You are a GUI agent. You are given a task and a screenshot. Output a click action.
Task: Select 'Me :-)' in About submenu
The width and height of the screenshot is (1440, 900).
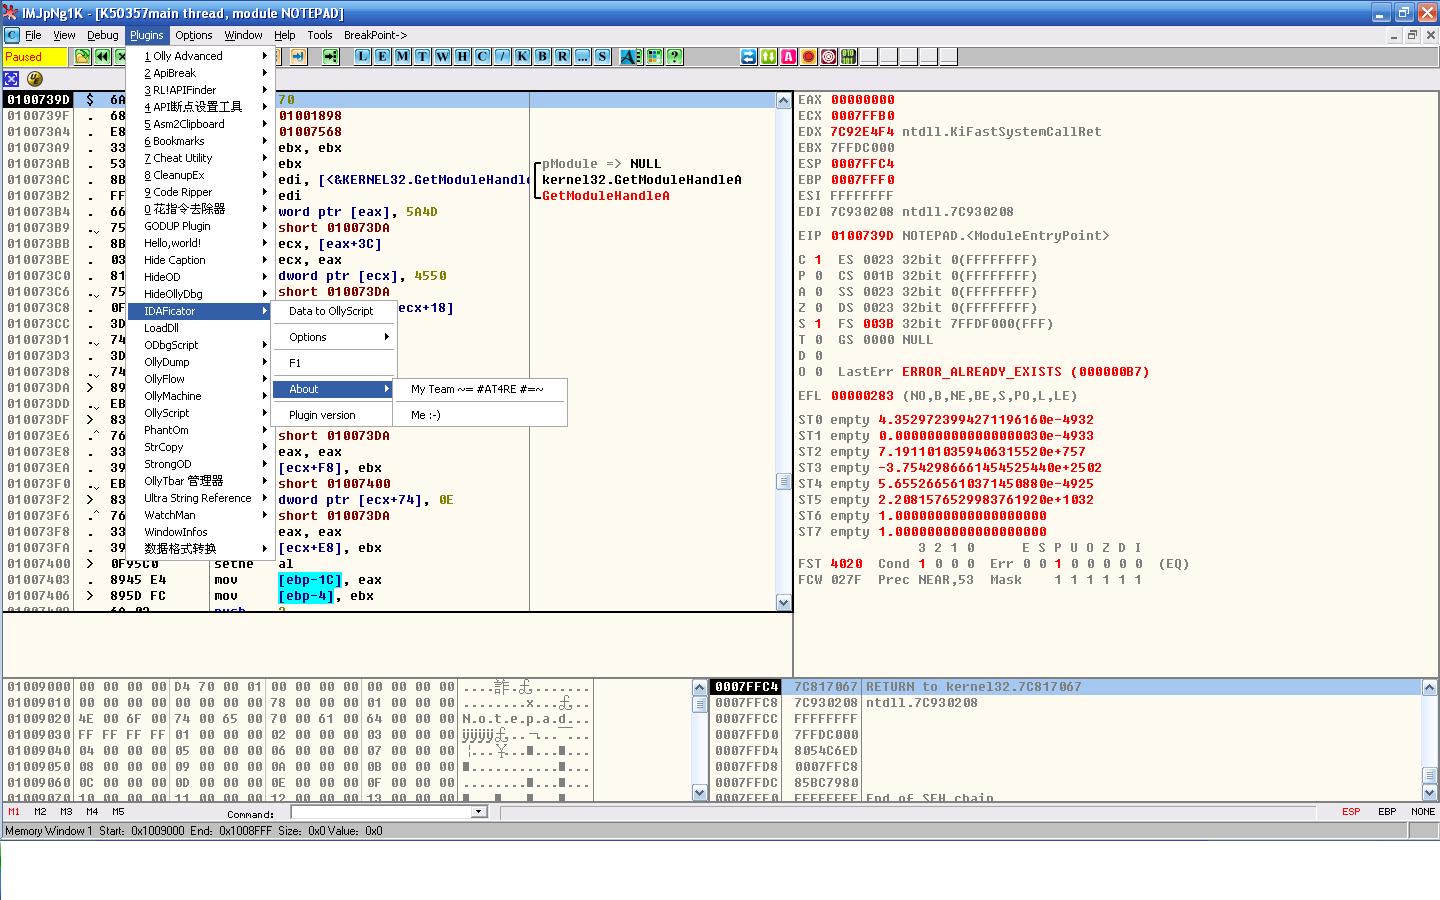[x=426, y=415]
